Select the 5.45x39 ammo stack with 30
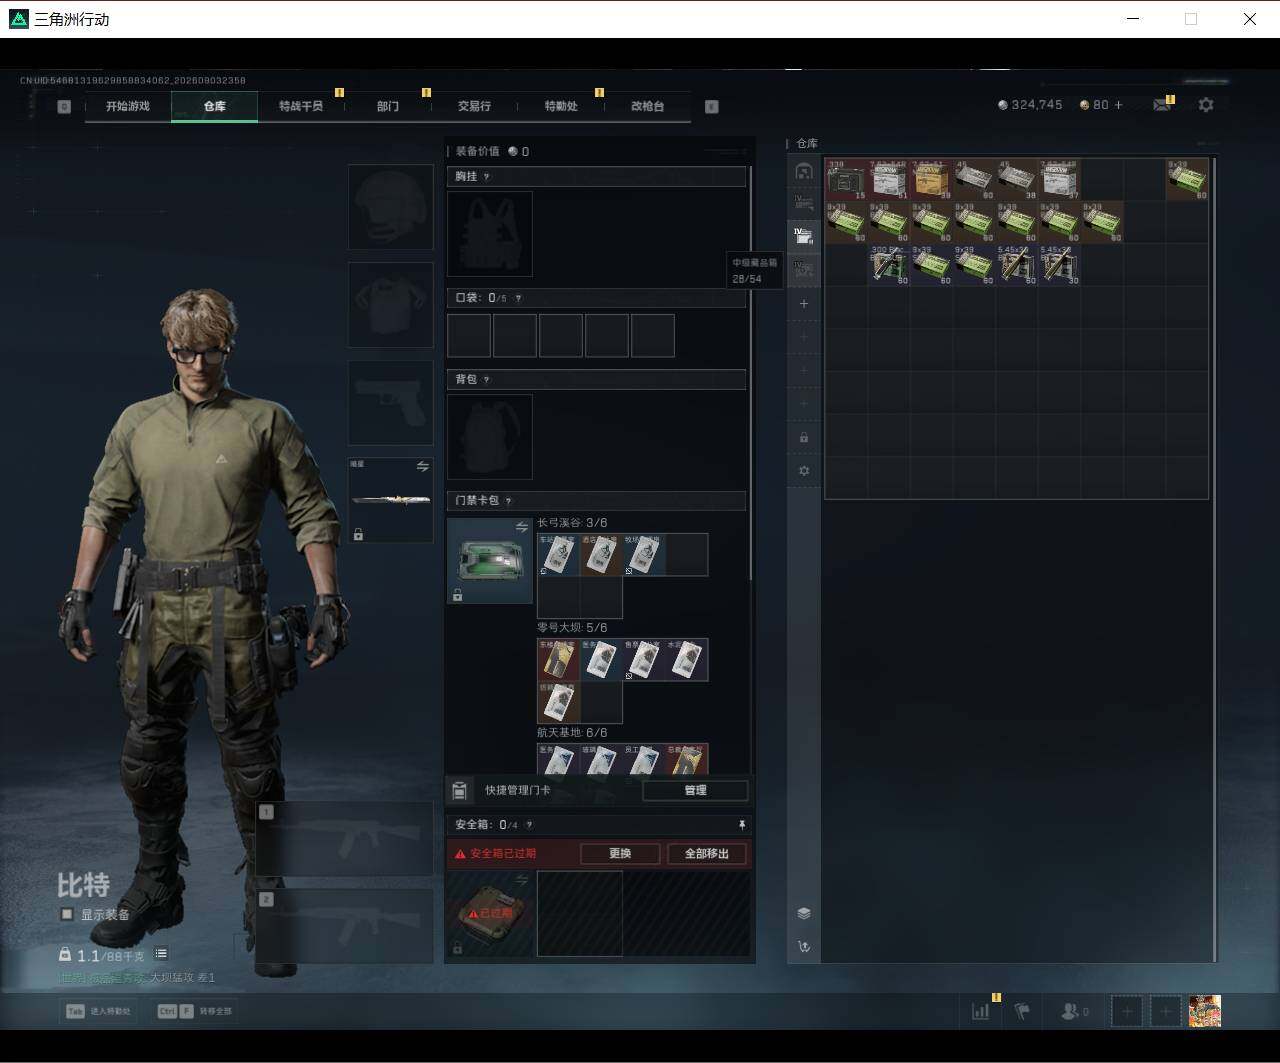The image size is (1280, 1063). click(x=1059, y=265)
